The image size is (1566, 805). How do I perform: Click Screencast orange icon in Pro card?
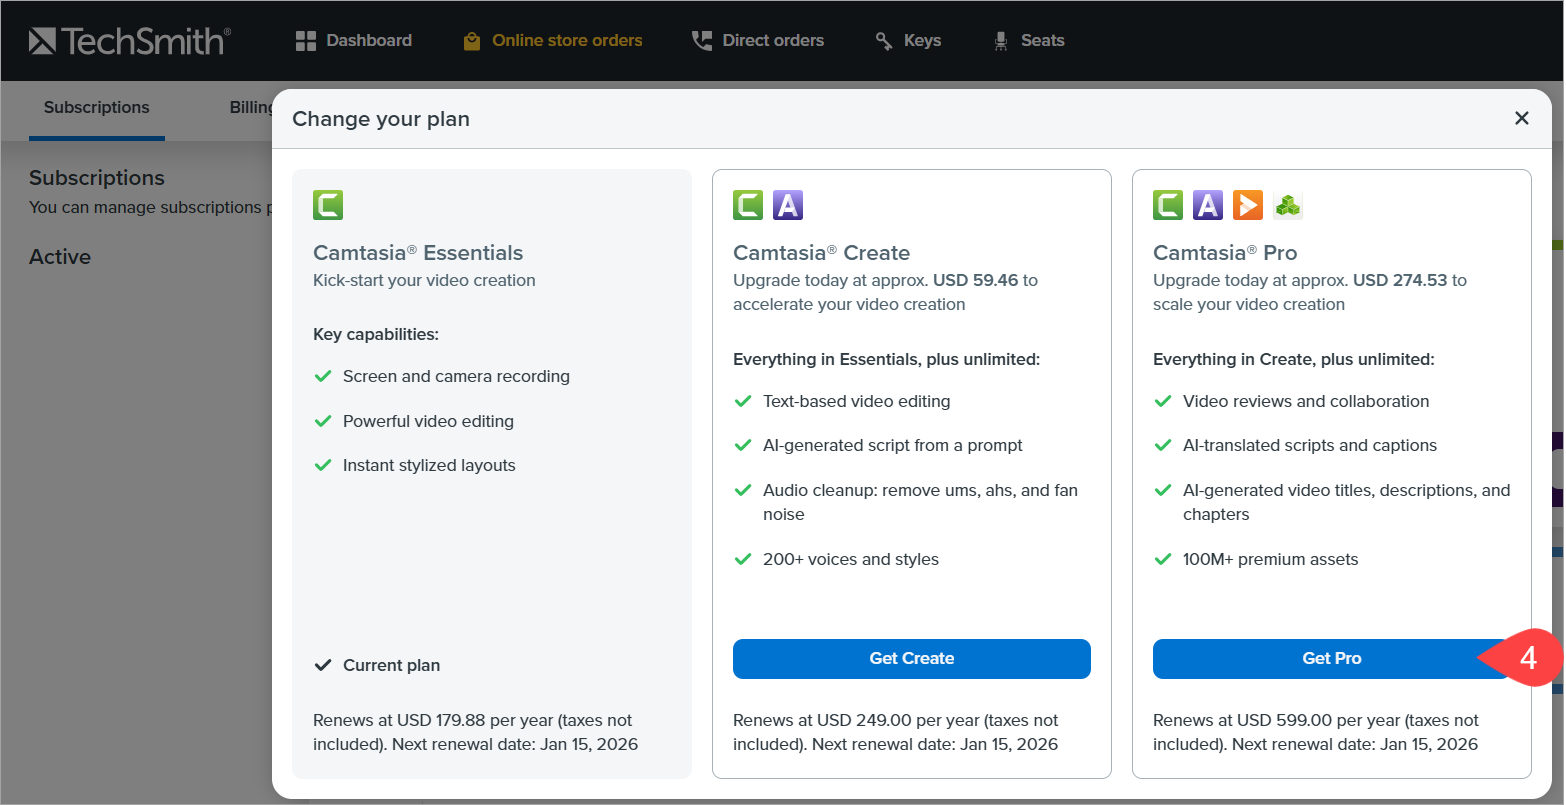[1248, 205]
